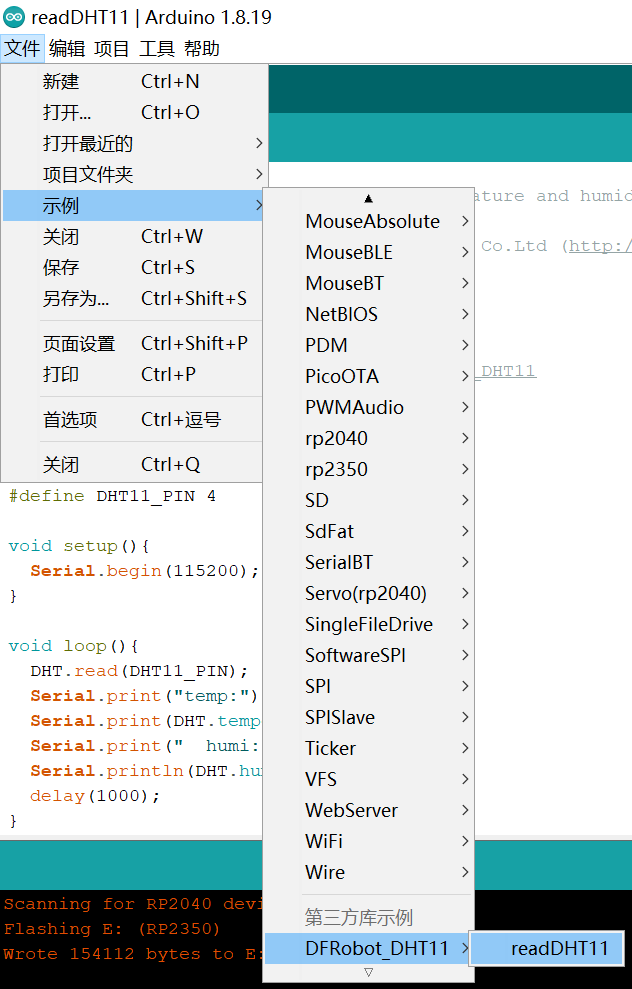Open the 项目 menu
The width and height of the screenshot is (632, 989).
pyautogui.click(x=112, y=49)
